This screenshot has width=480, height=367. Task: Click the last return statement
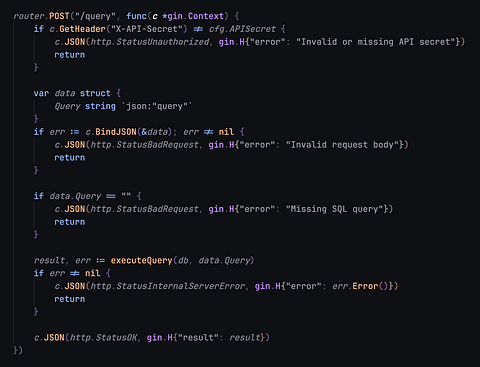tap(70, 299)
